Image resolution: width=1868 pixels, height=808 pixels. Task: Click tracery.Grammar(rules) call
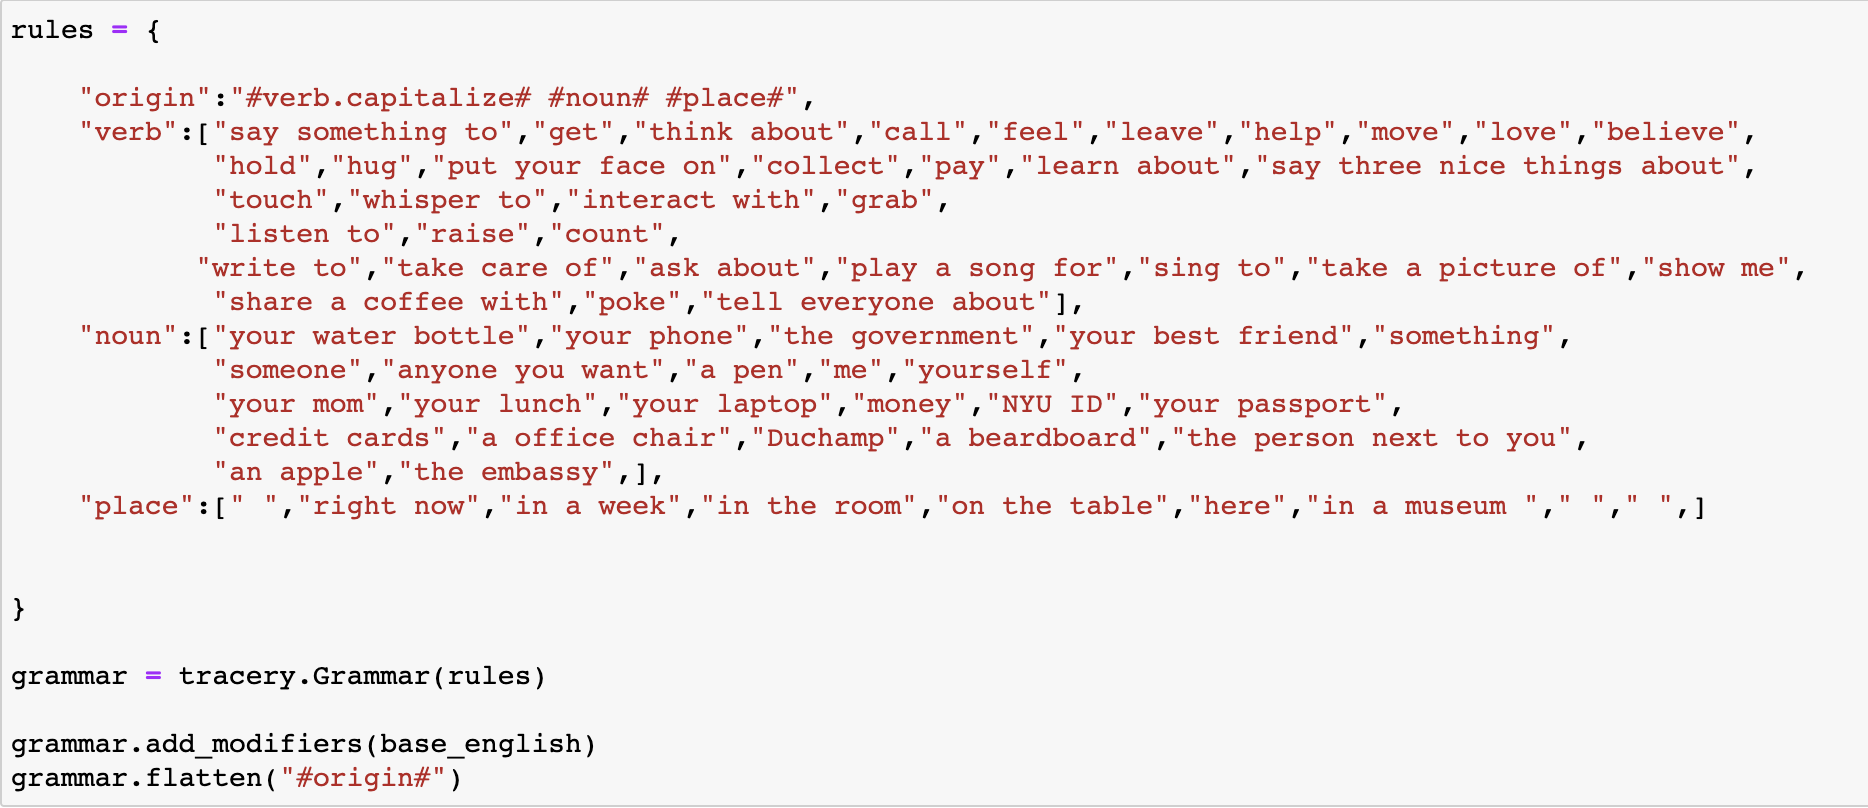(x=362, y=676)
